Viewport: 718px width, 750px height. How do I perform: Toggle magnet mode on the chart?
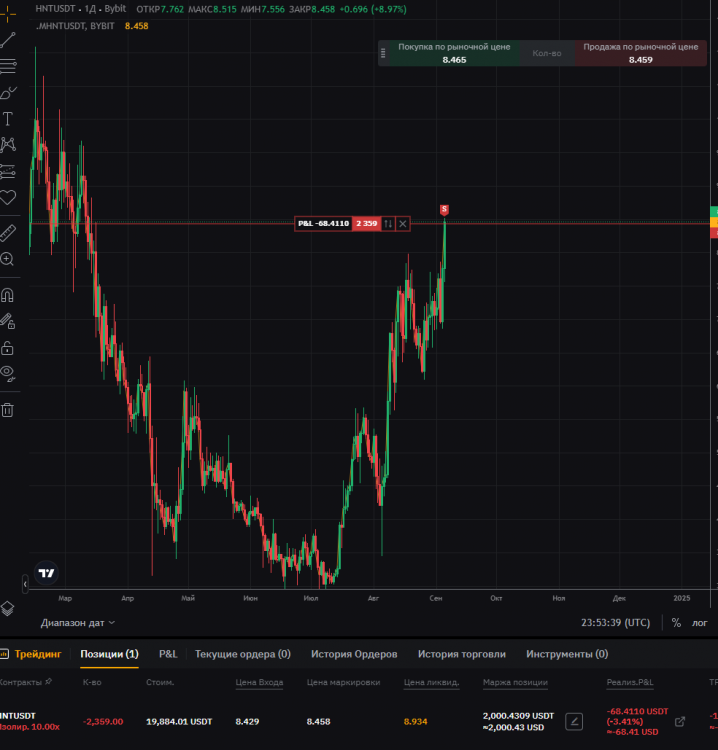(x=8, y=296)
